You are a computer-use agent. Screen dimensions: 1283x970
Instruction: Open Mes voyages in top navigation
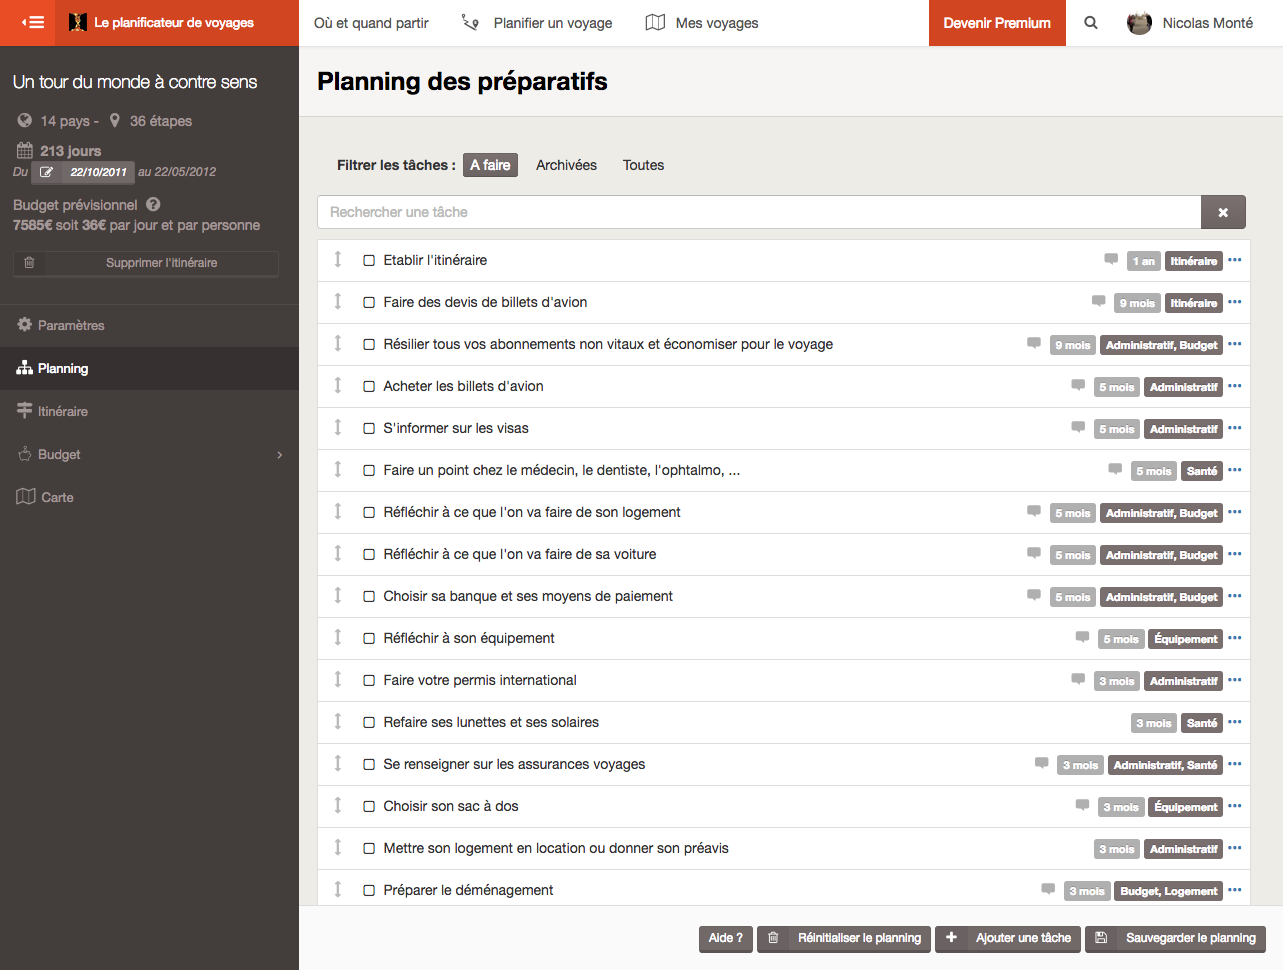tap(702, 23)
